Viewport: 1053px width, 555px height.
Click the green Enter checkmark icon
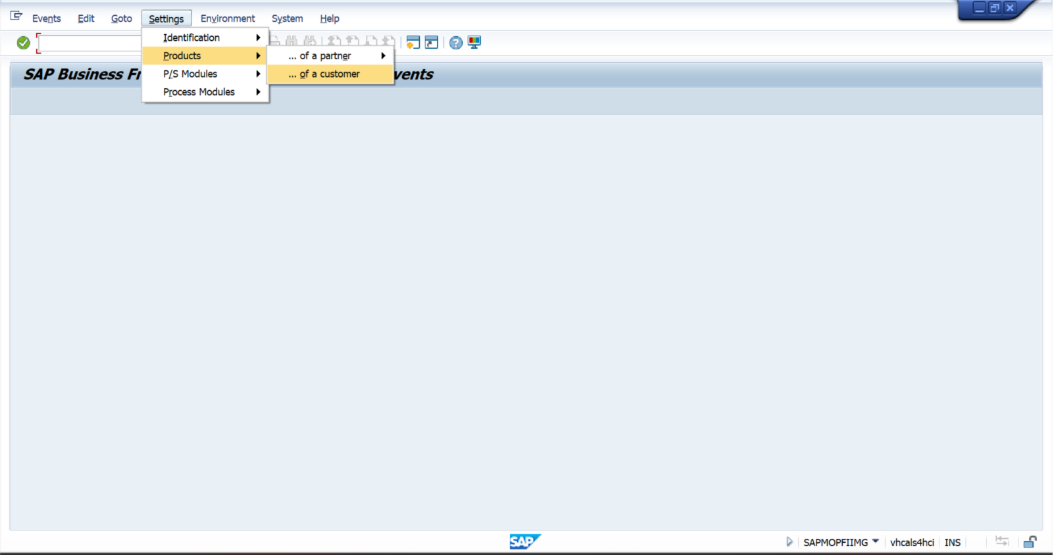pyautogui.click(x=23, y=43)
